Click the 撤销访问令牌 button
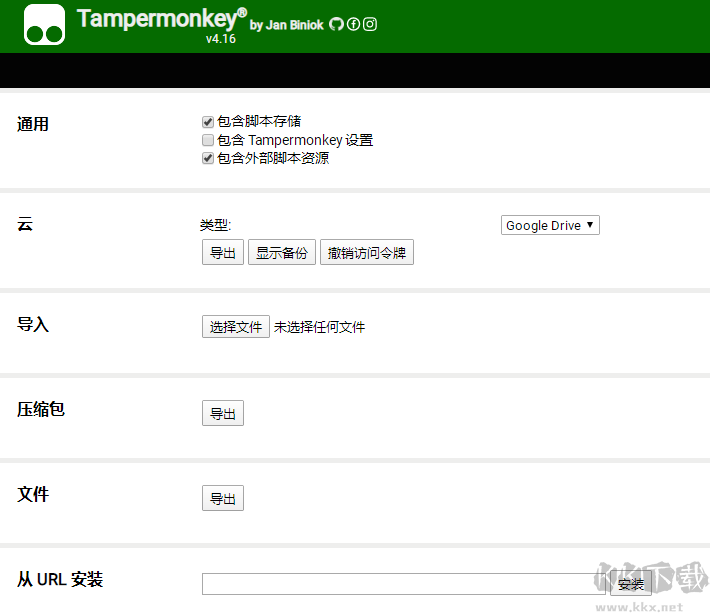The image size is (710, 614). [x=366, y=253]
